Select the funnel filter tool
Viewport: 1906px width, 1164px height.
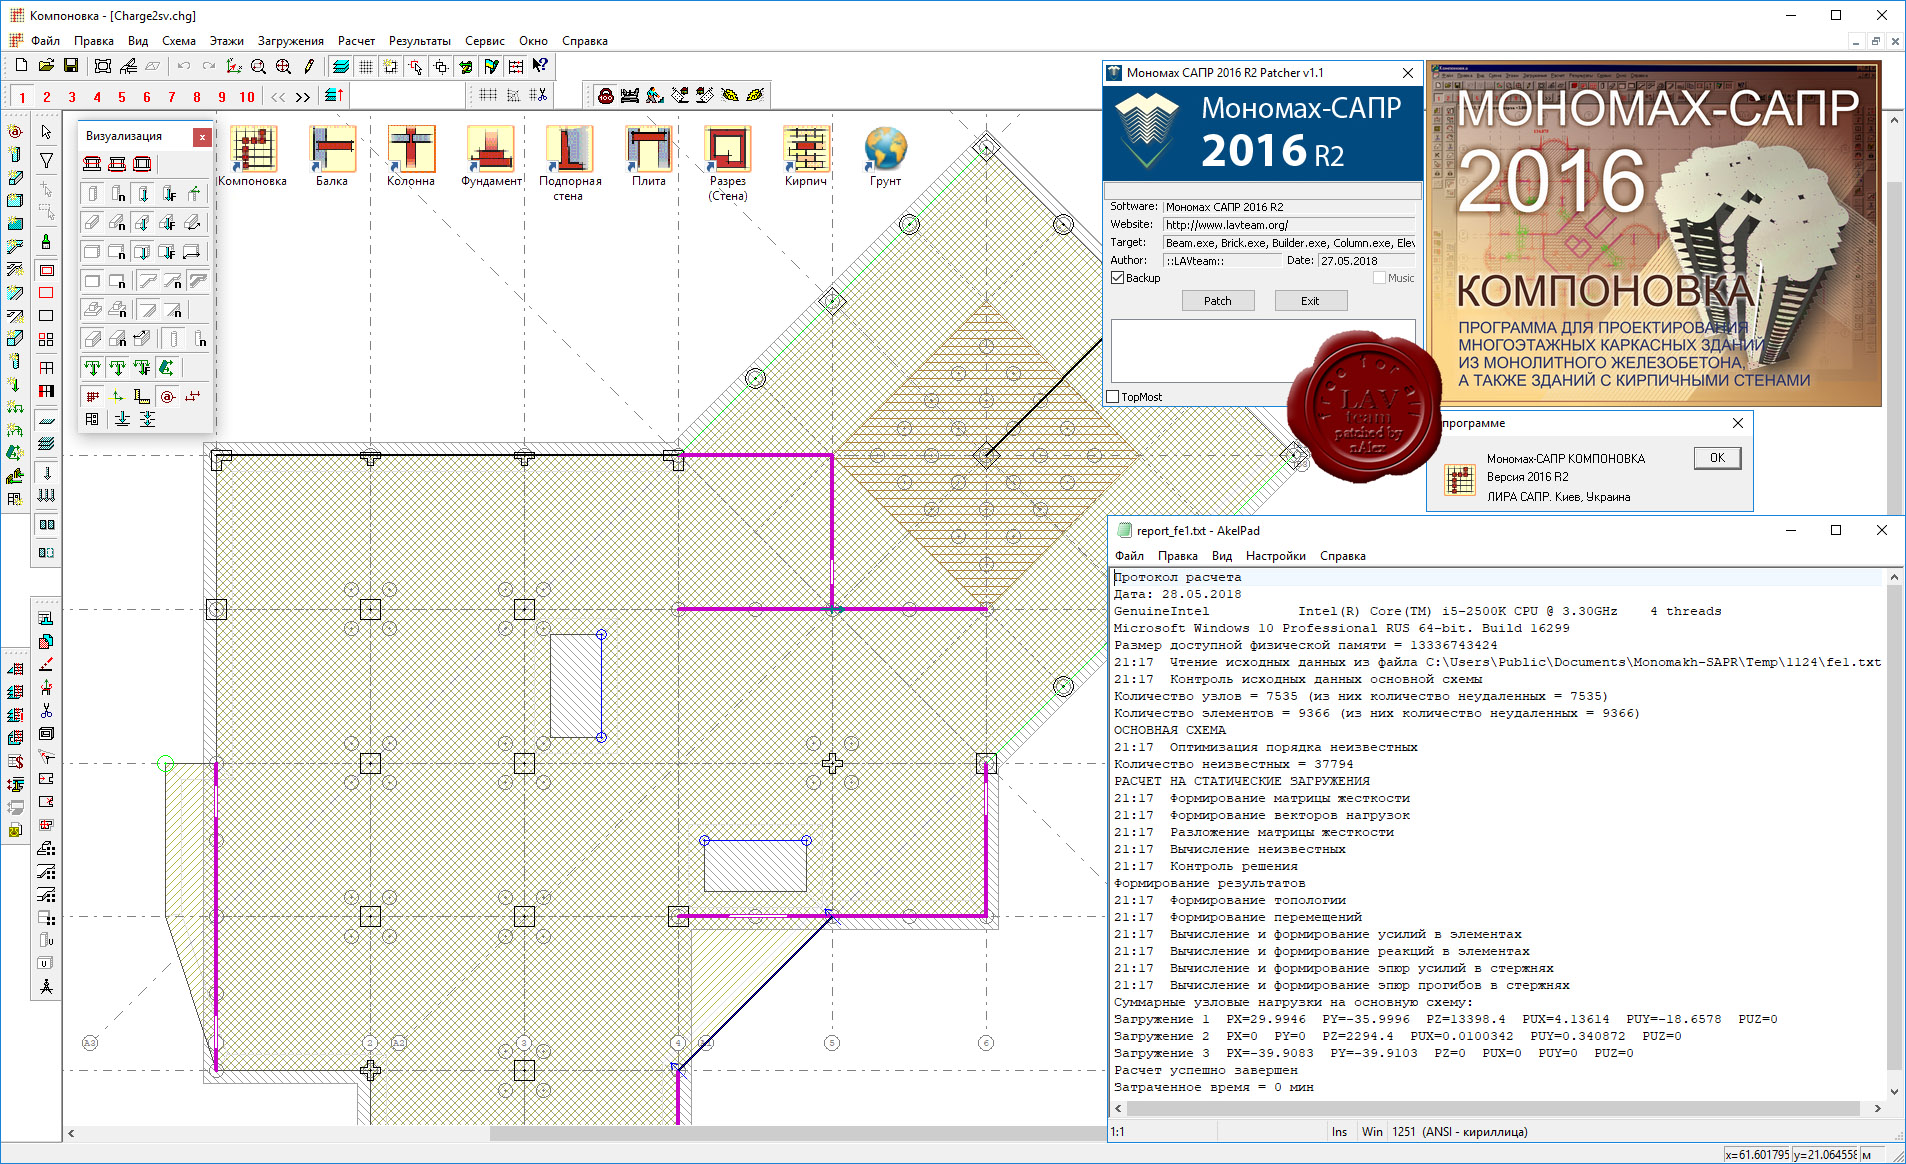46,160
